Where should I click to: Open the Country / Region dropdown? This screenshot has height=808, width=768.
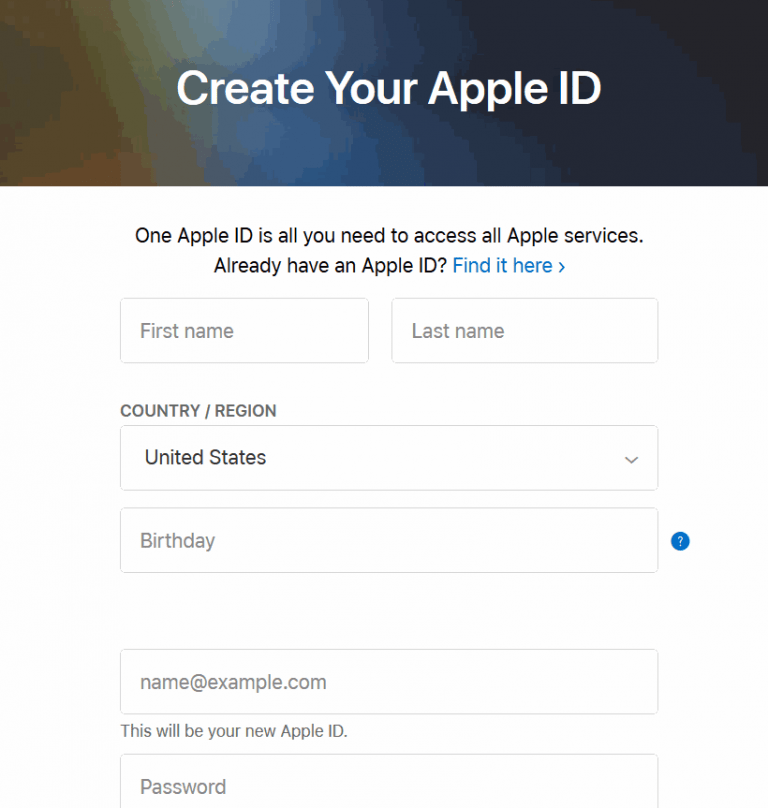tap(388, 458)
